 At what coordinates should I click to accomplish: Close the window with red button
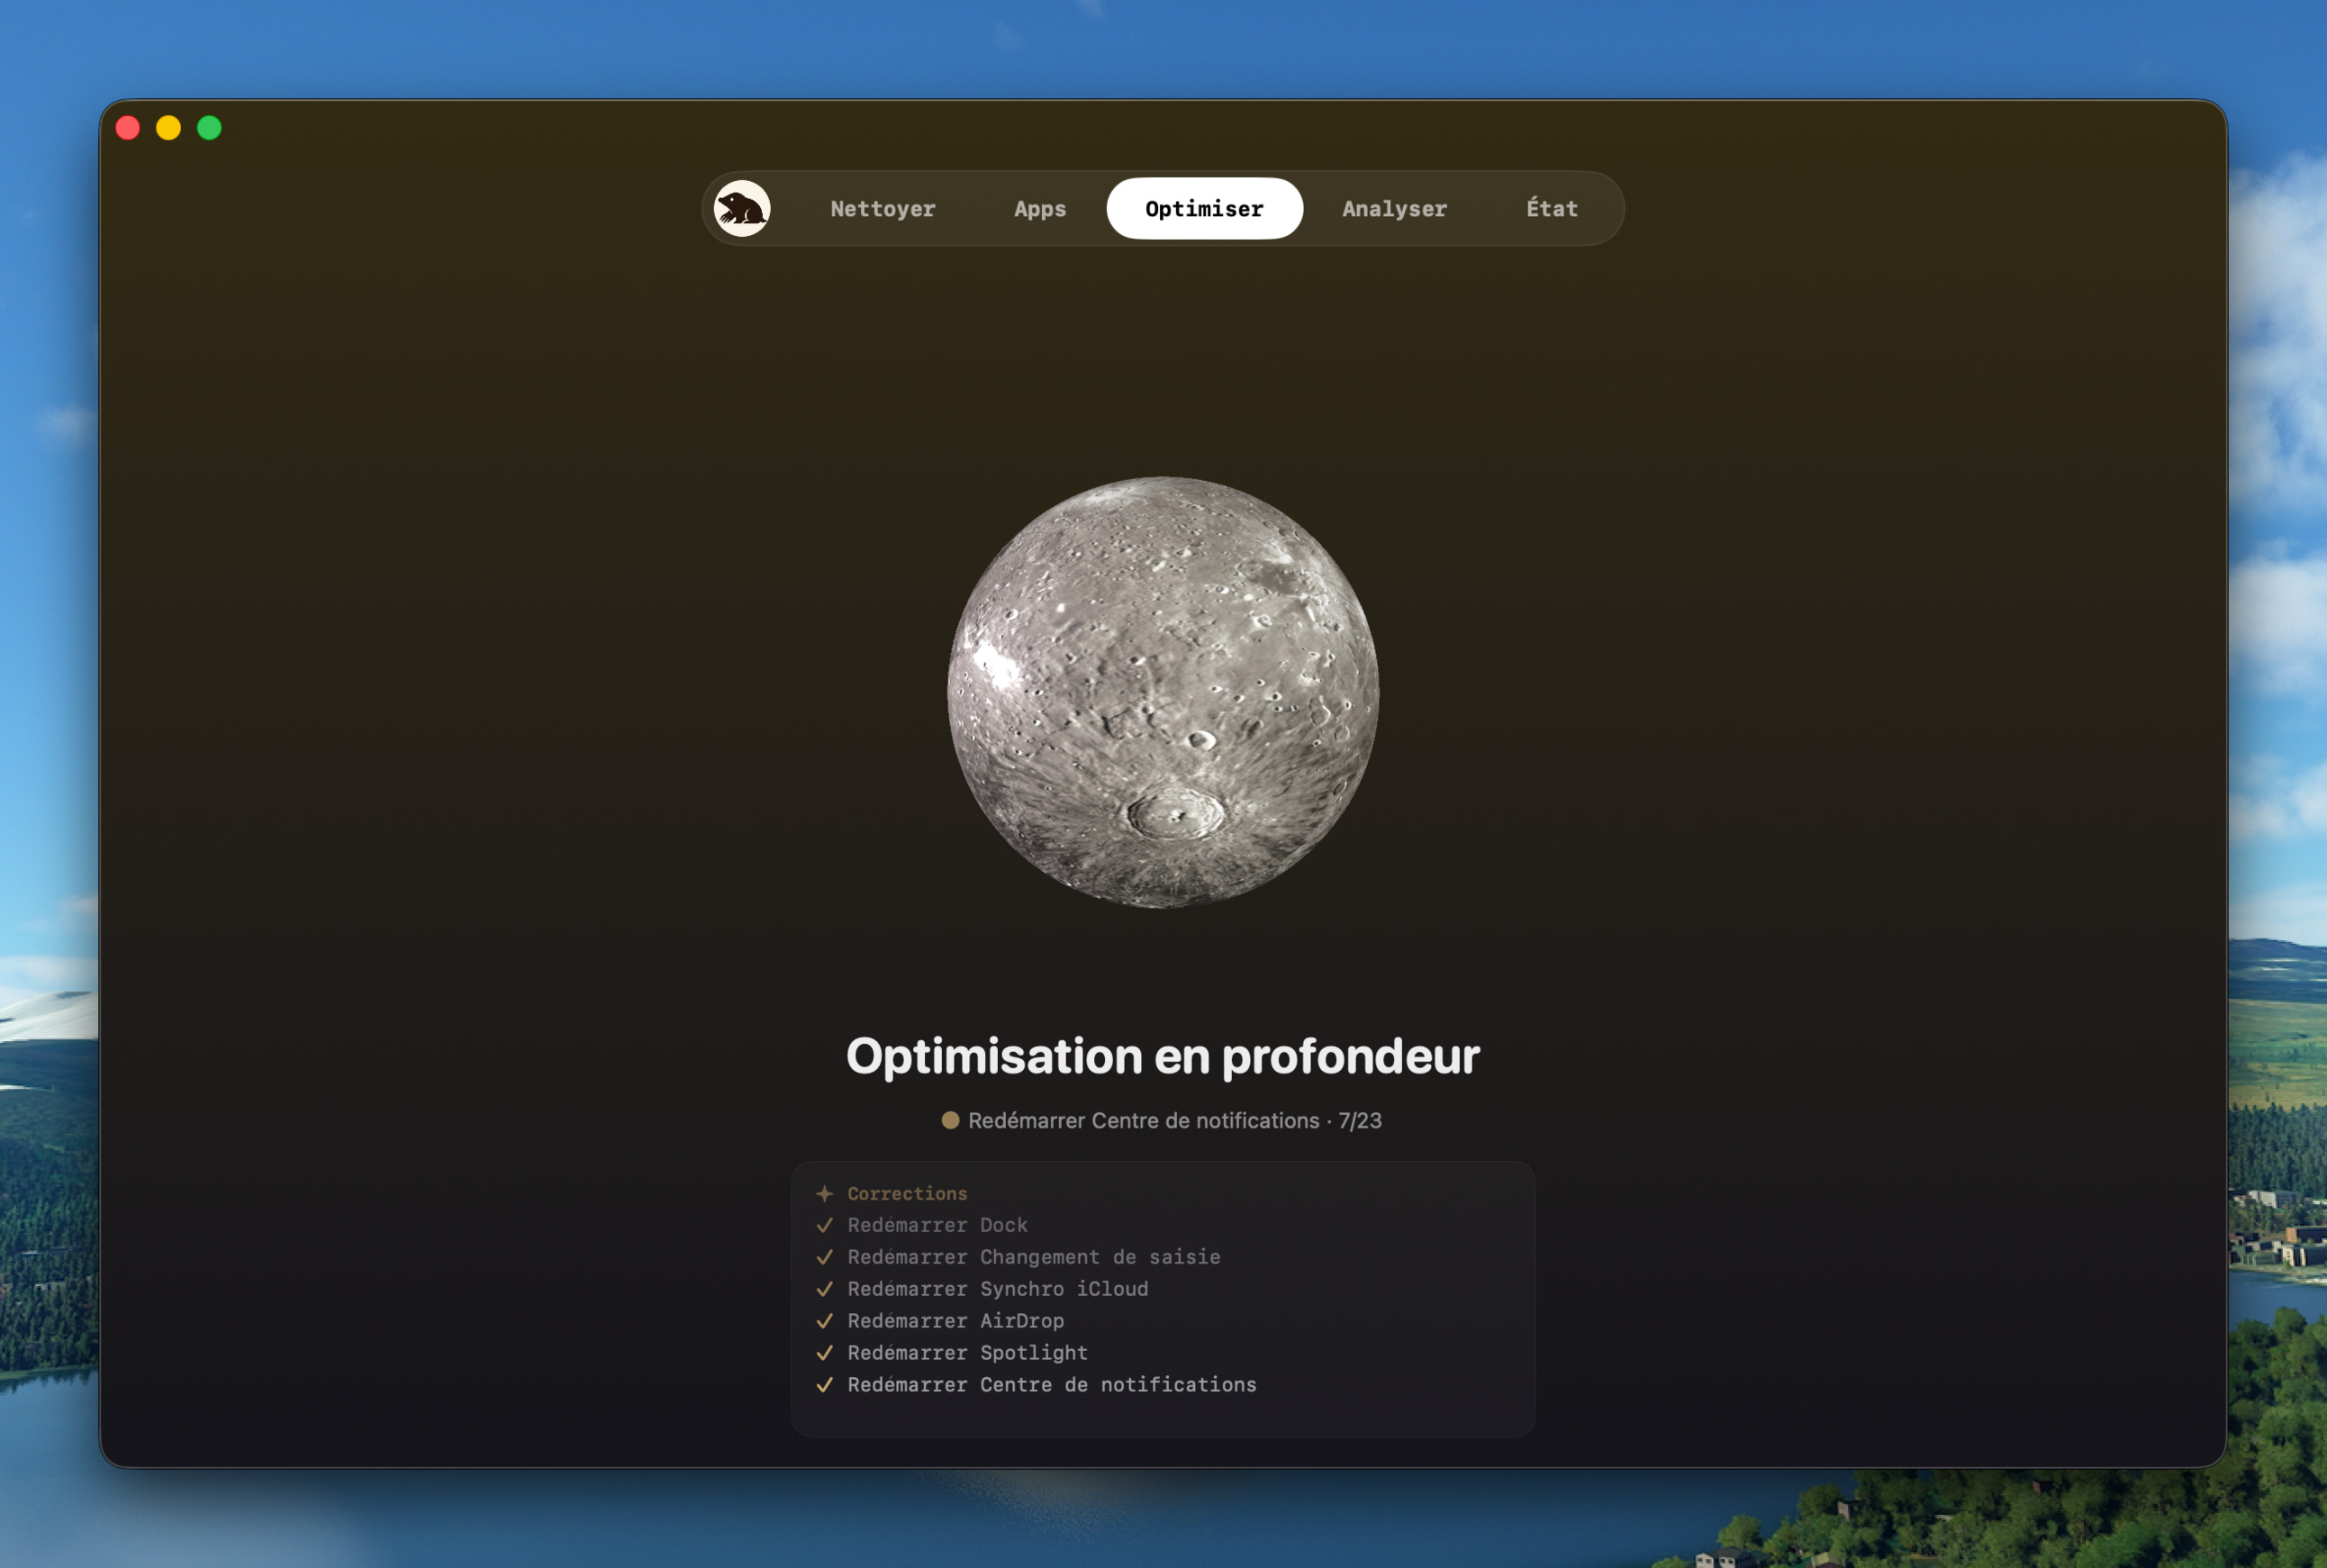pyautogui.click(x=128, y=128)
